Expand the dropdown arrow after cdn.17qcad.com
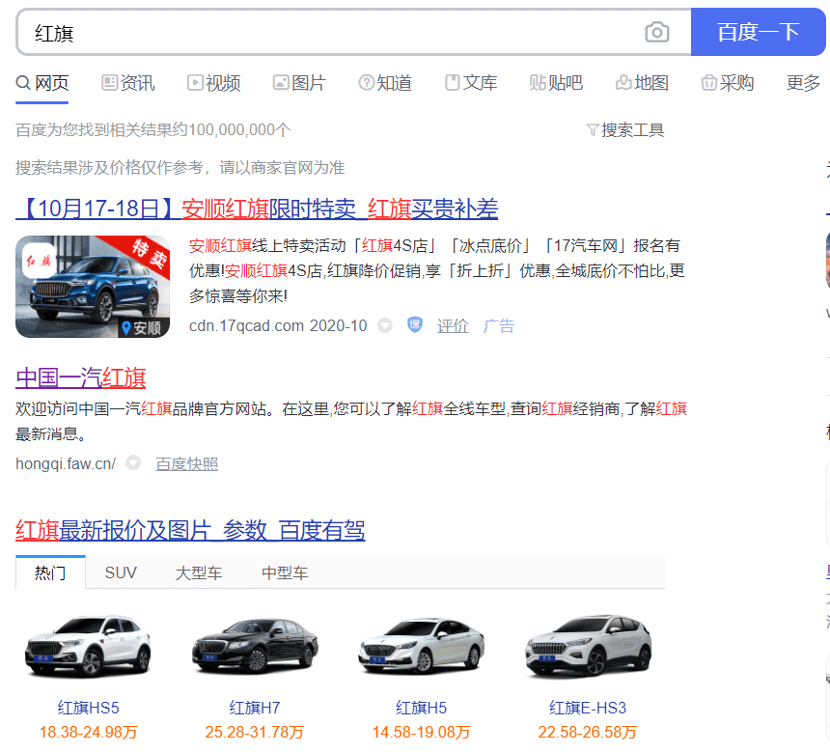Viewport: 830px width, 752px height. pos(385,325)
